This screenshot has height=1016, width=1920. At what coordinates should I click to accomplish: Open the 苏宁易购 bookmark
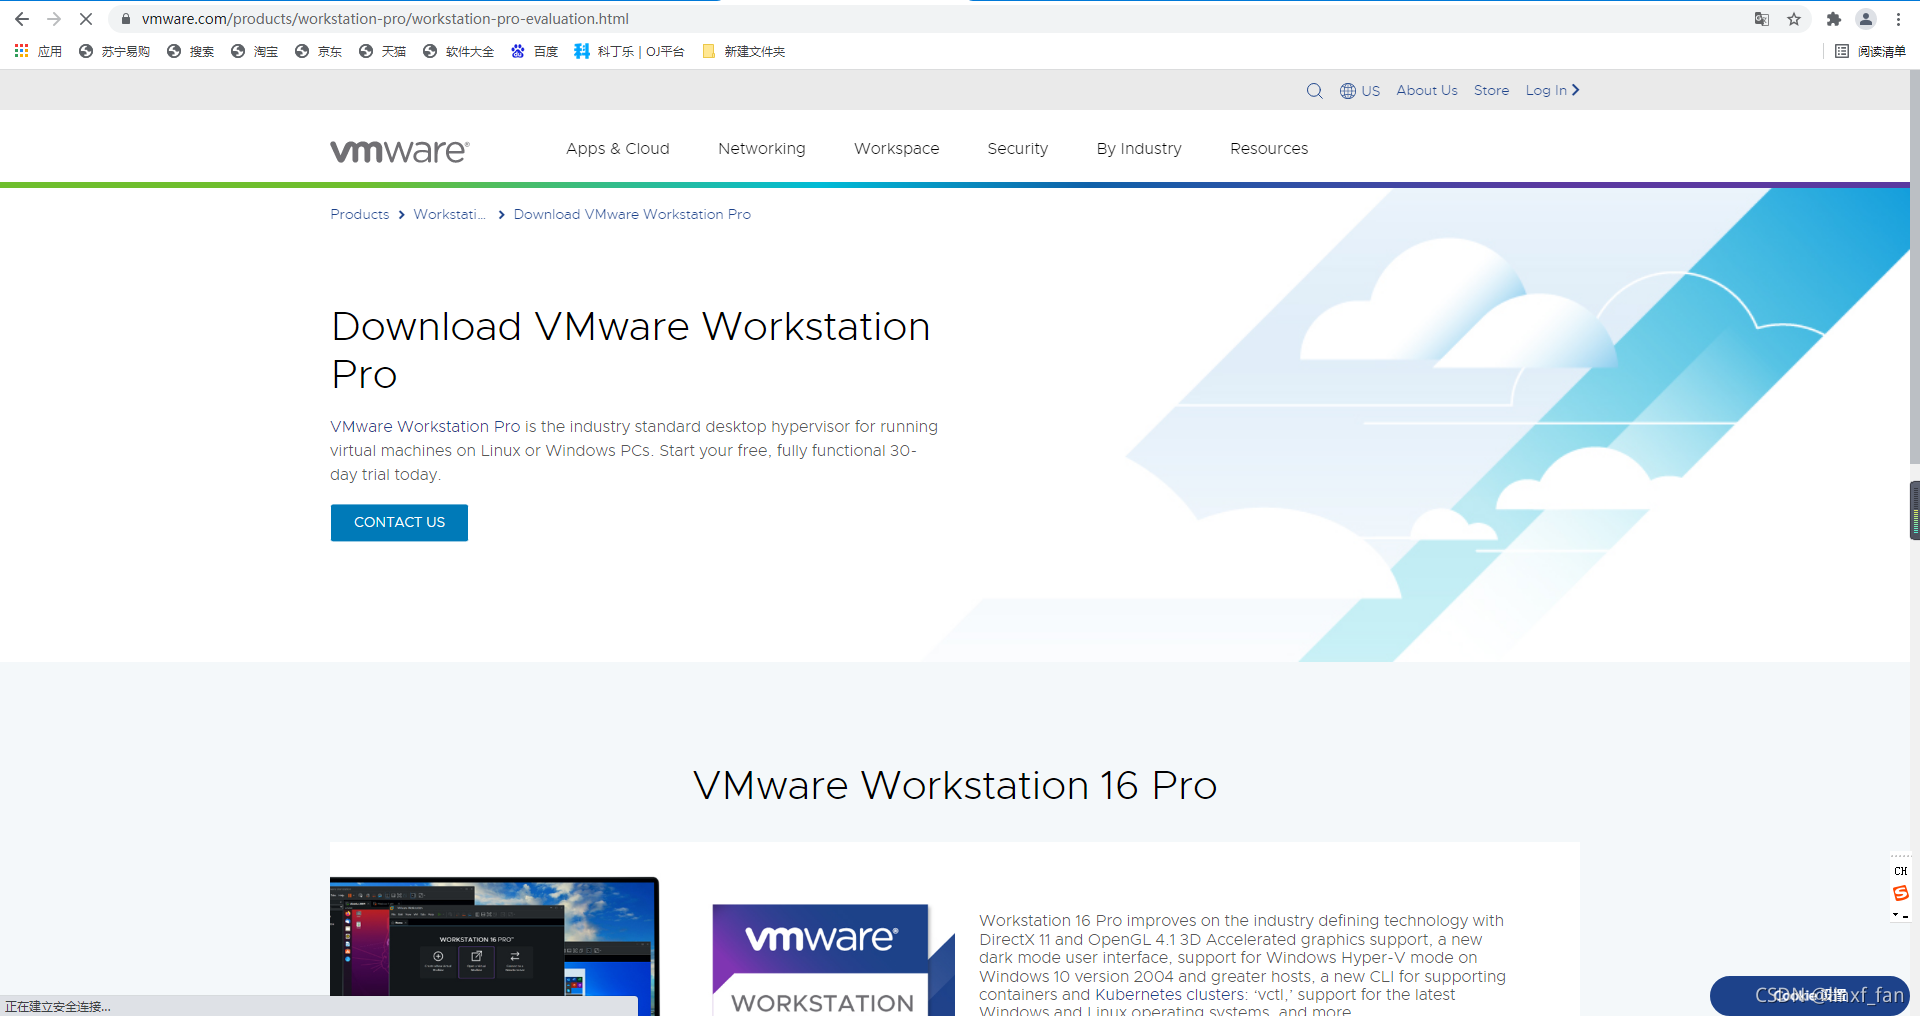pos(114,51)
